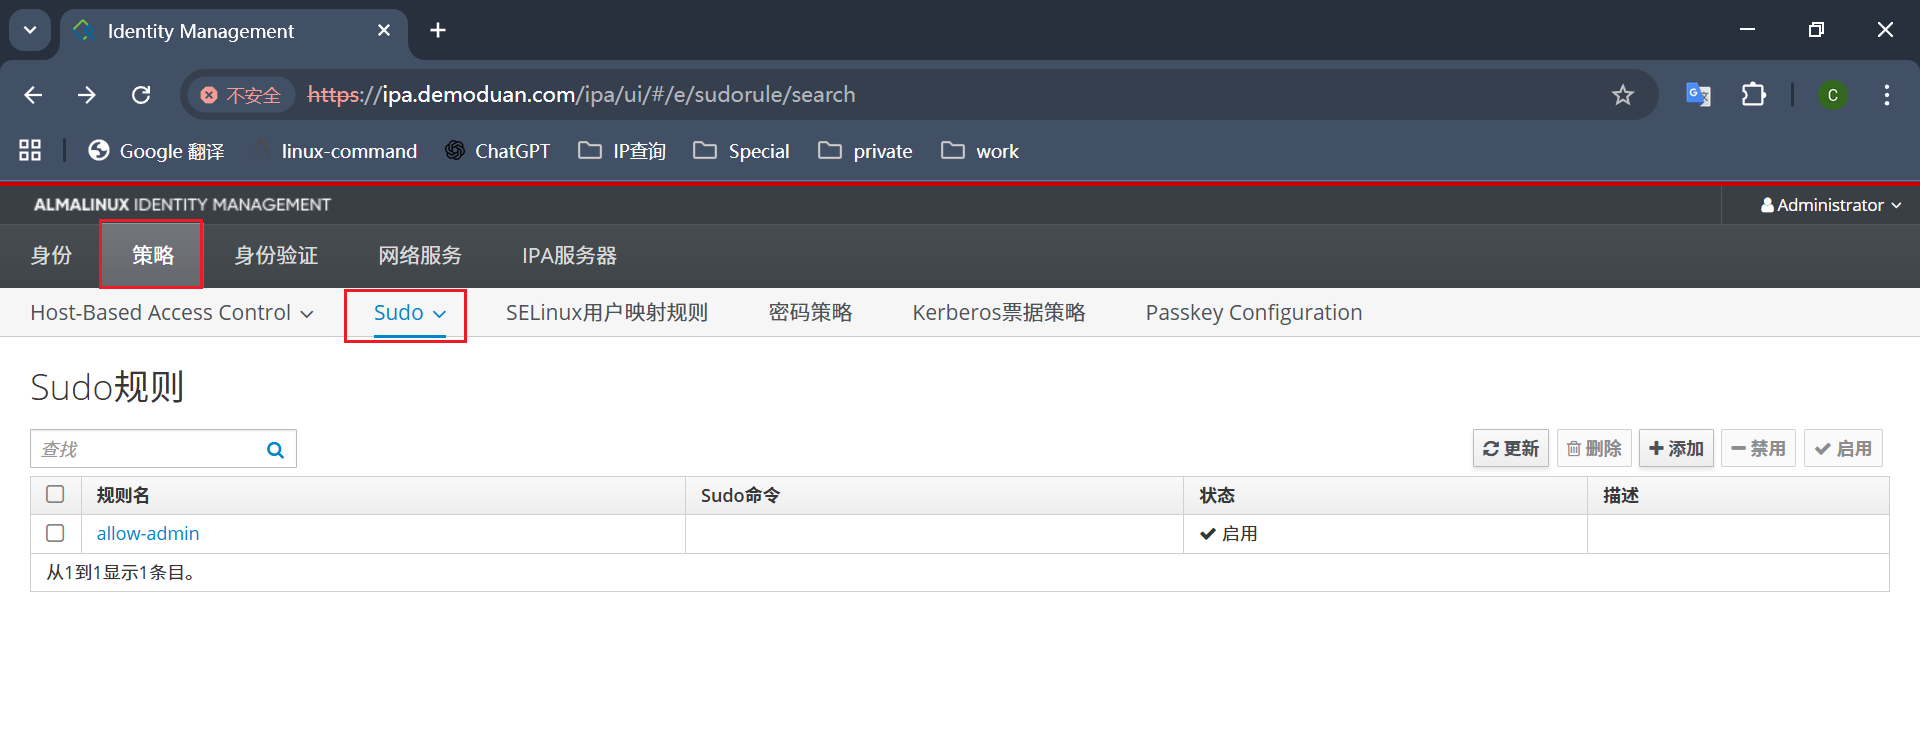The height and width of the screenshot is (755, 1920).
Task: Click the 启用 enable button
Action: (x=1843, y=449)
